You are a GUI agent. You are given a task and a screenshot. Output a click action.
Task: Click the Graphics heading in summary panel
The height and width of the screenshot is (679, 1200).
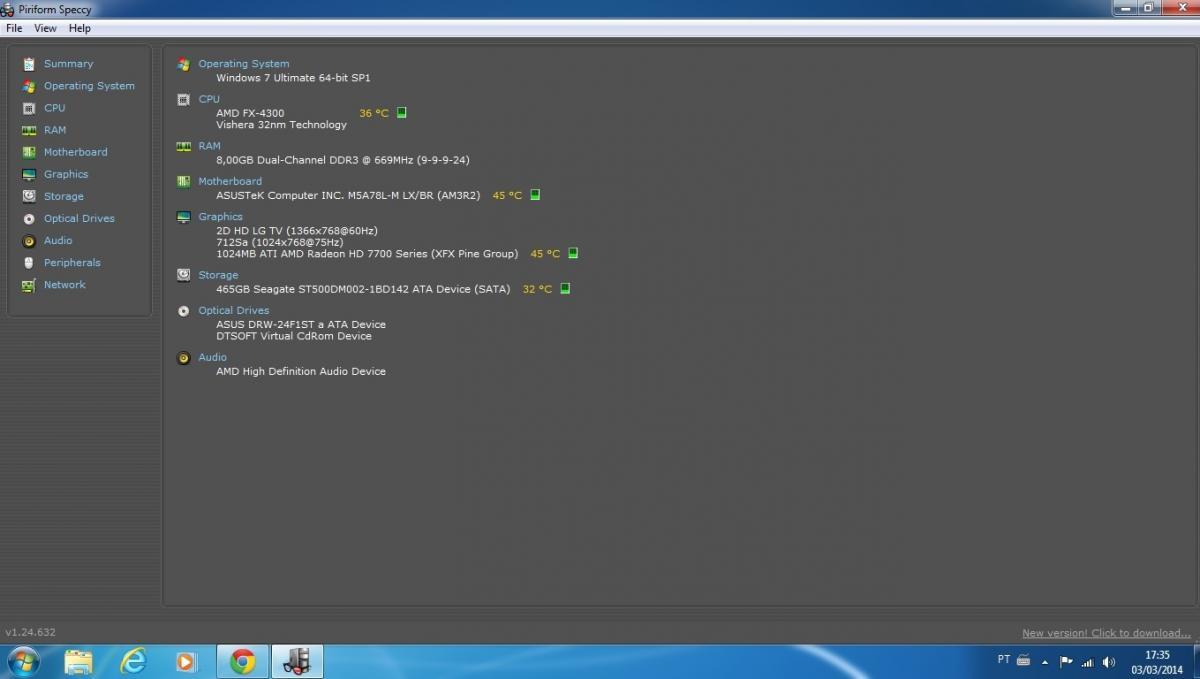[220, 217]
